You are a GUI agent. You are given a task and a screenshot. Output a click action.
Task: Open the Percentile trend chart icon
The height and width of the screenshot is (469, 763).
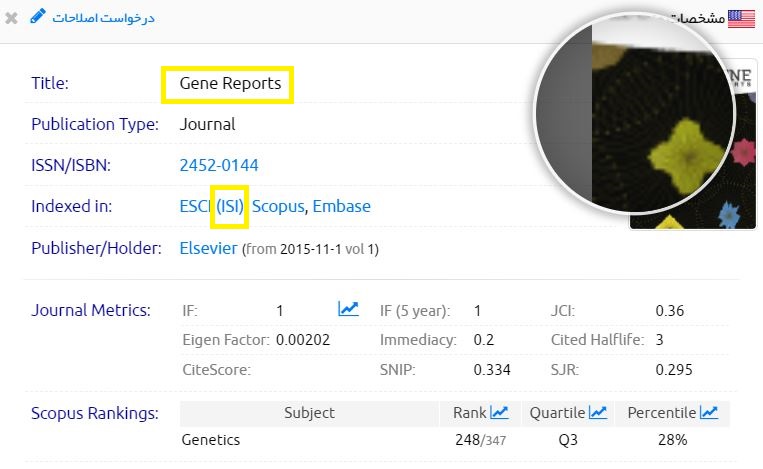(709, 412)
